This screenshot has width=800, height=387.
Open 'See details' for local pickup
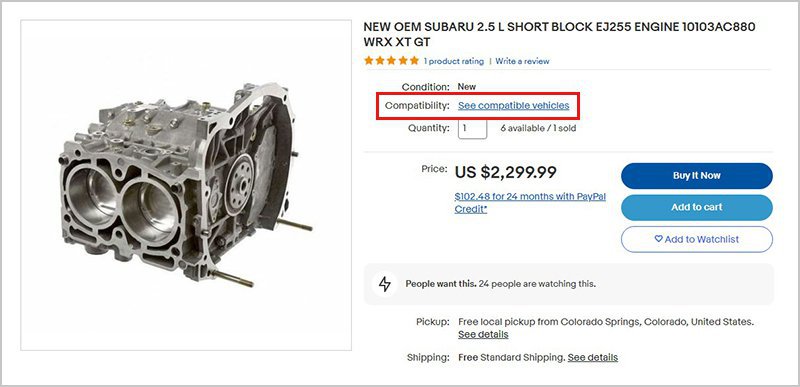coord(483,334)
